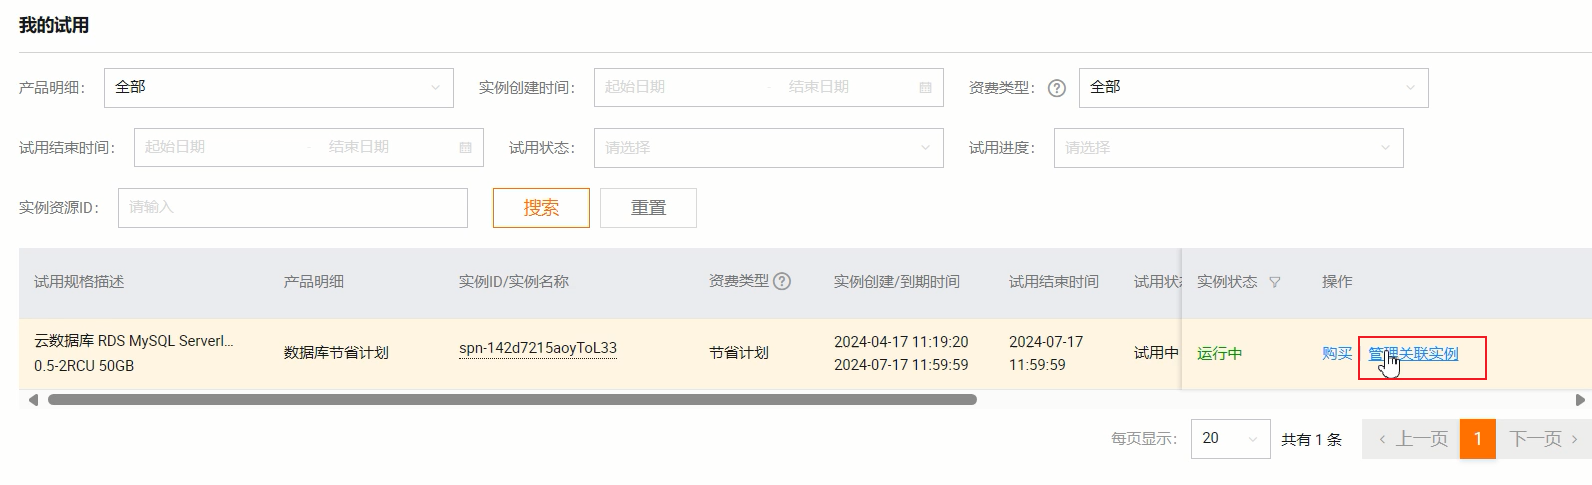This screenshot has width=1592, height=485.
Task: Expand the 试用进度 dropdown
Action: coord(1228,148)
